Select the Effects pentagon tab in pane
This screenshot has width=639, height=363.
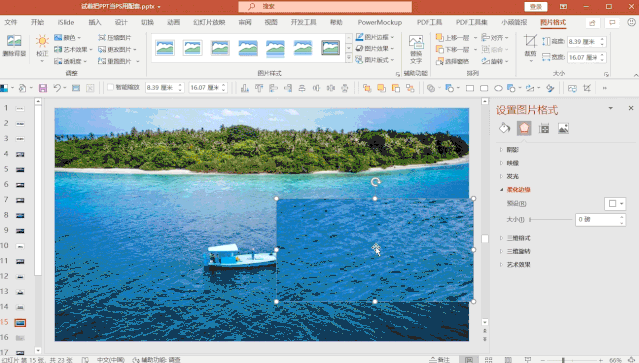(x=524, y=128)
